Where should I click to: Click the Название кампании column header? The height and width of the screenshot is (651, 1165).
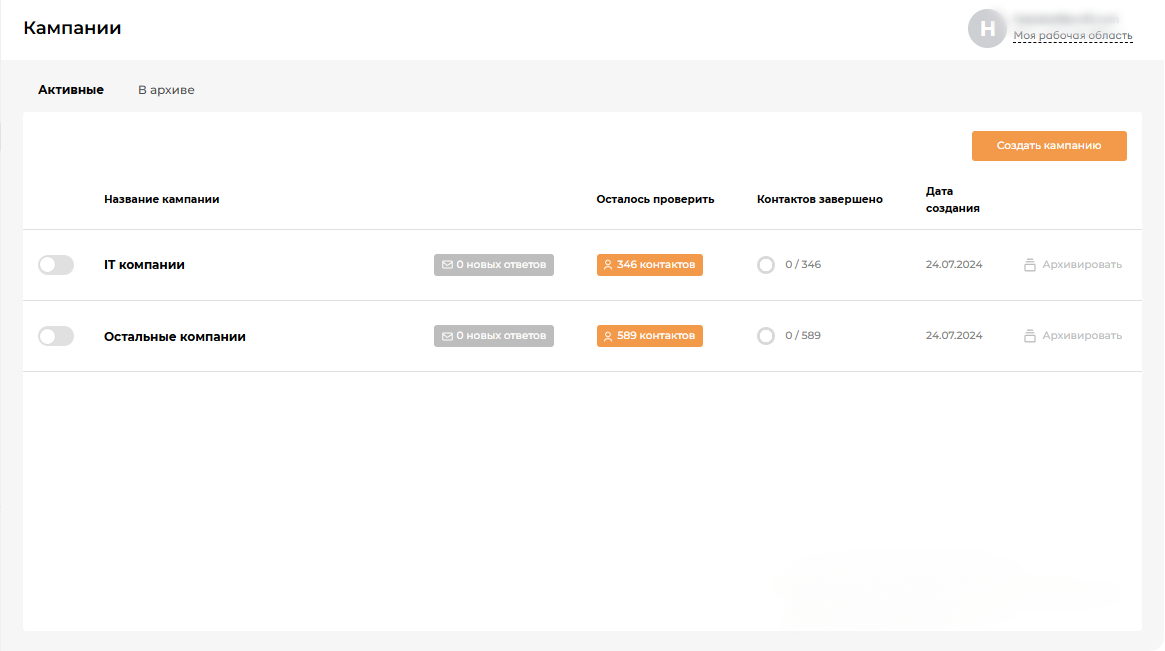point(161,199)
